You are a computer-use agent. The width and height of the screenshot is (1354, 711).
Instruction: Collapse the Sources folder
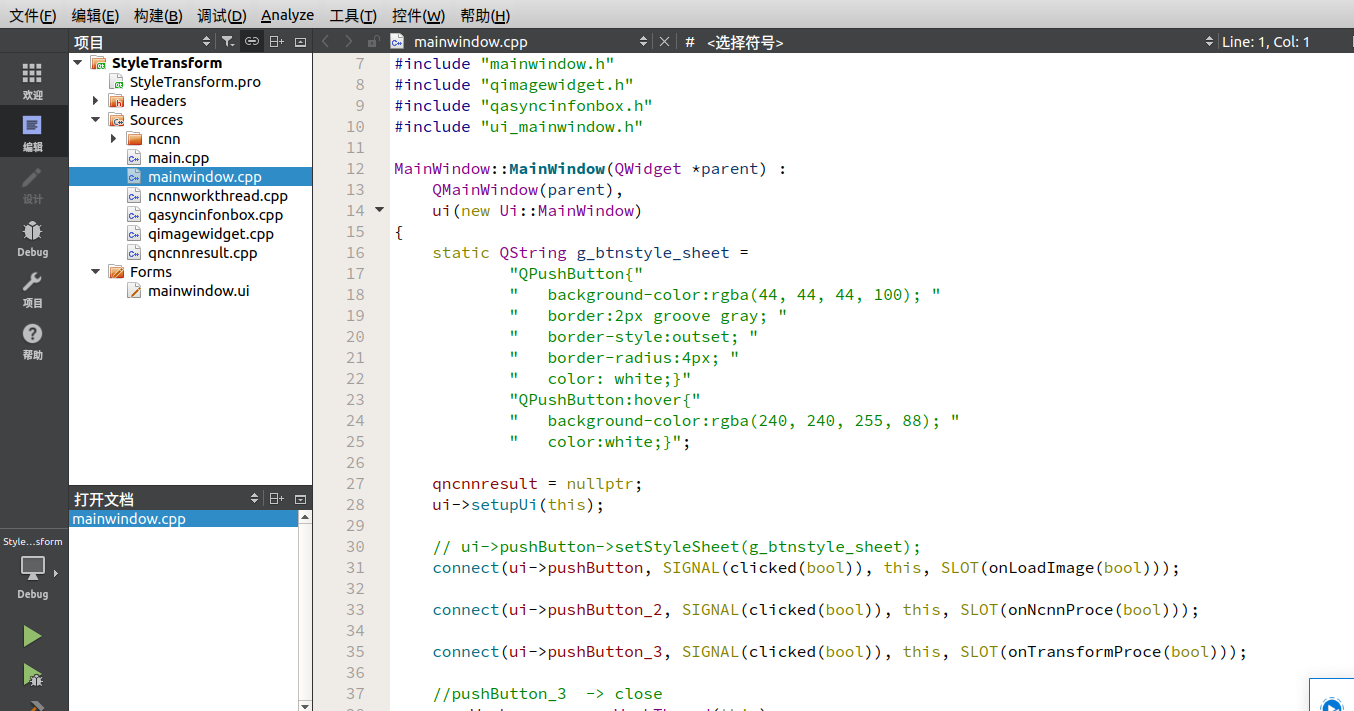[95, 120]
